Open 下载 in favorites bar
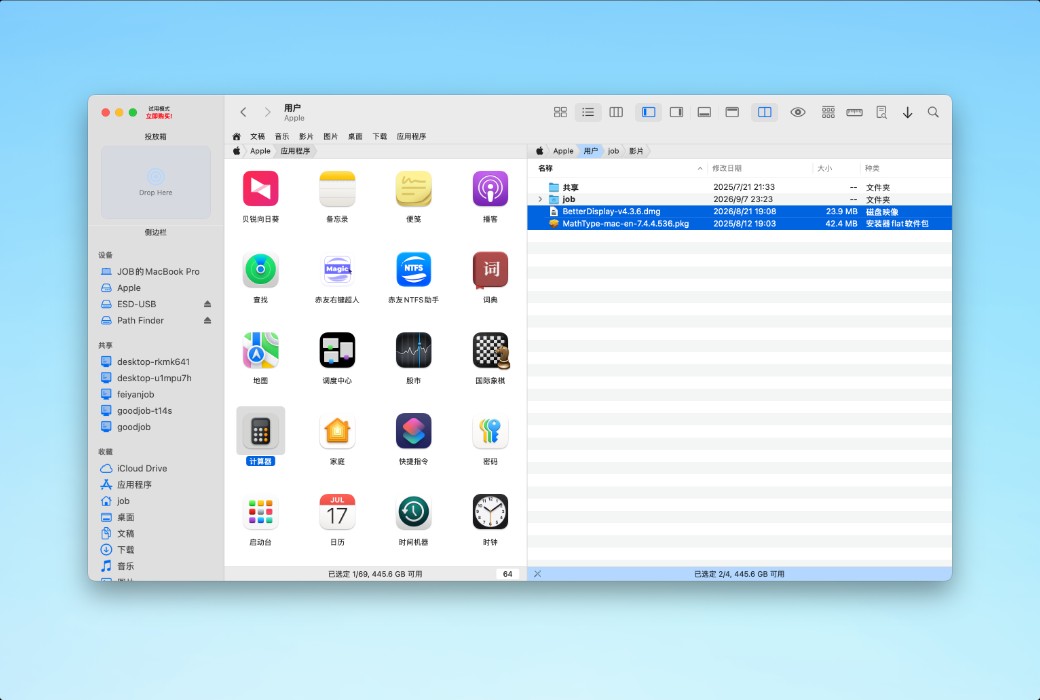This screenshot has height=700, width=1040. point(379,136)
